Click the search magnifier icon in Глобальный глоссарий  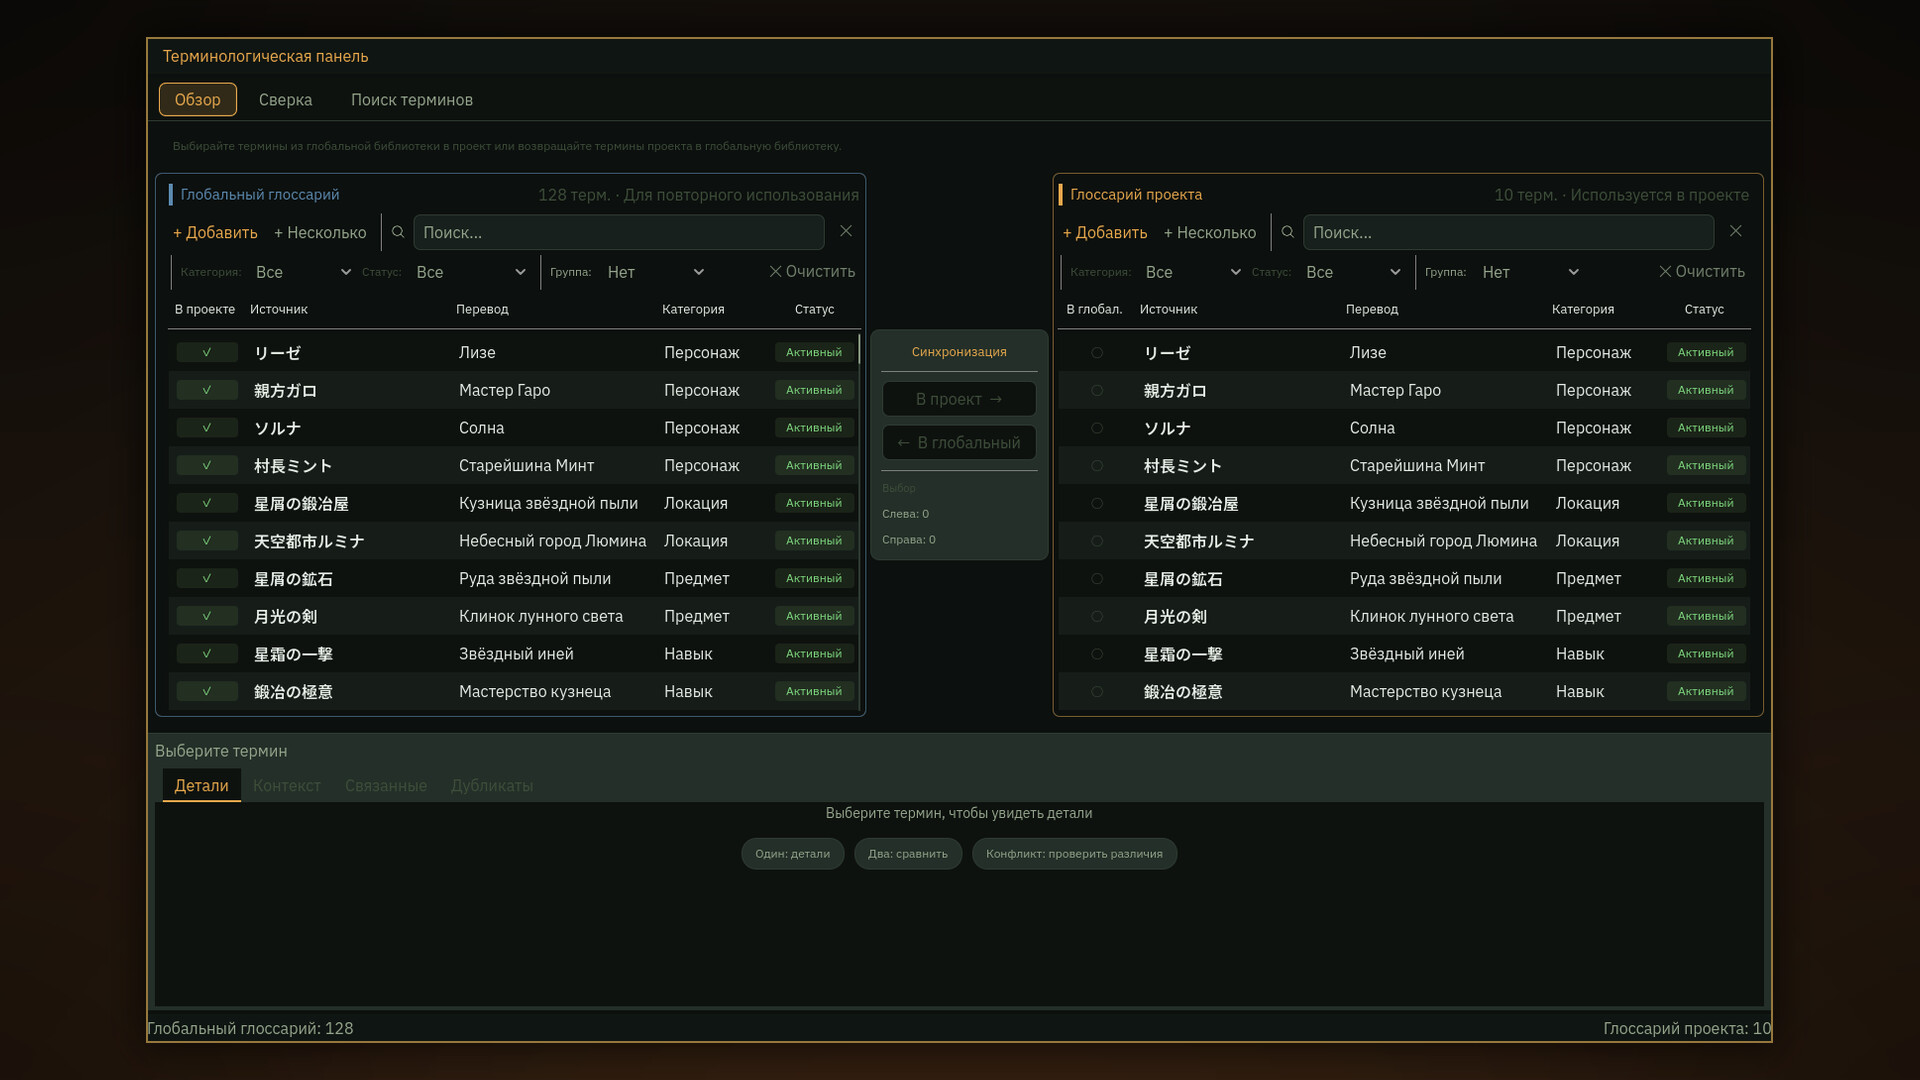coord(398,232)
